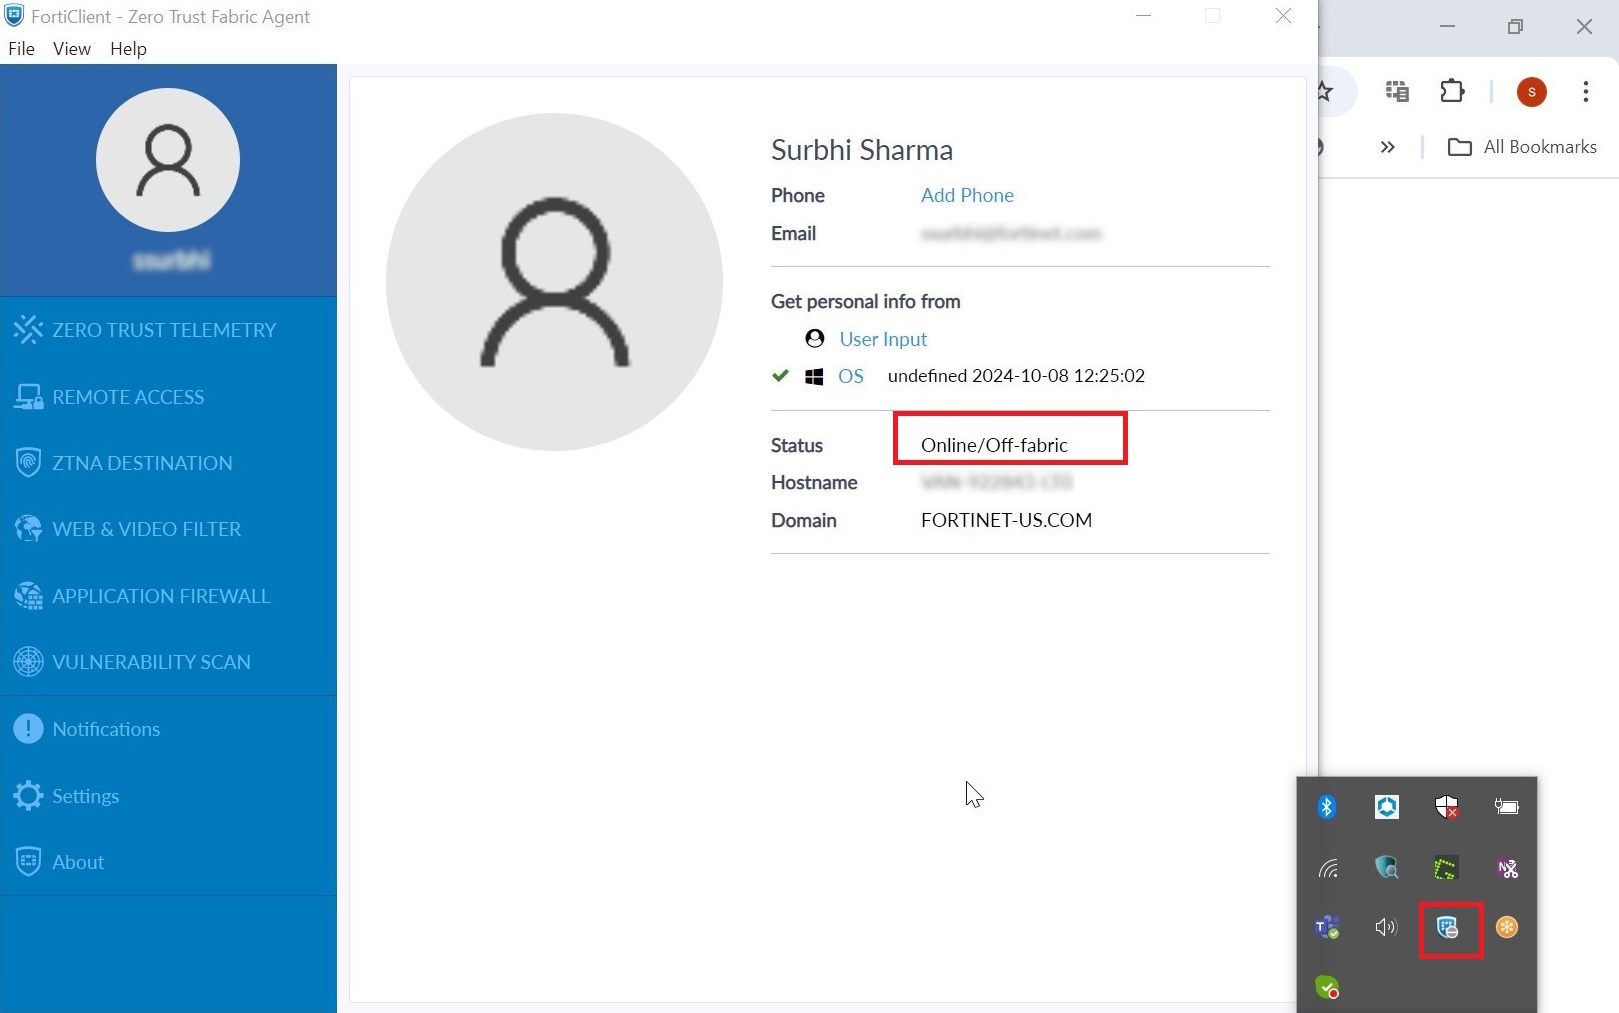Select Web & Video Filter

[146, 528]
